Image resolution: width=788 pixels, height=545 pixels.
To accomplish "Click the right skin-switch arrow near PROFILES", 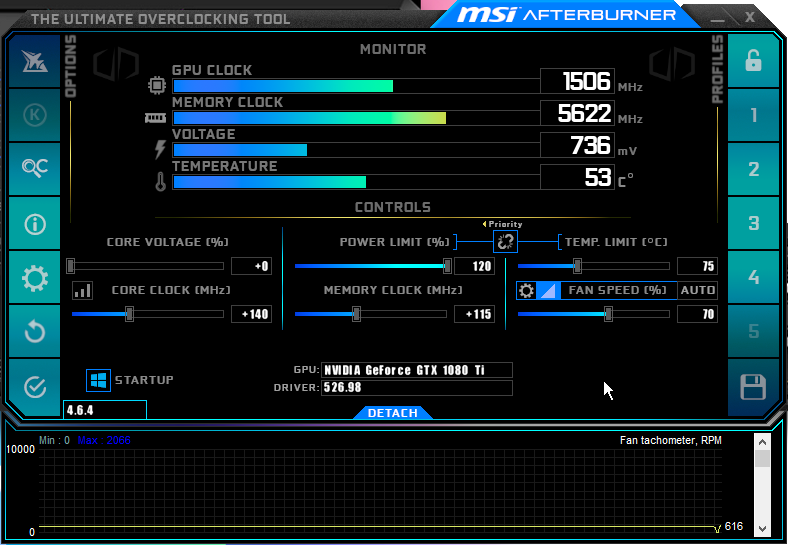I will coord(672,65).
